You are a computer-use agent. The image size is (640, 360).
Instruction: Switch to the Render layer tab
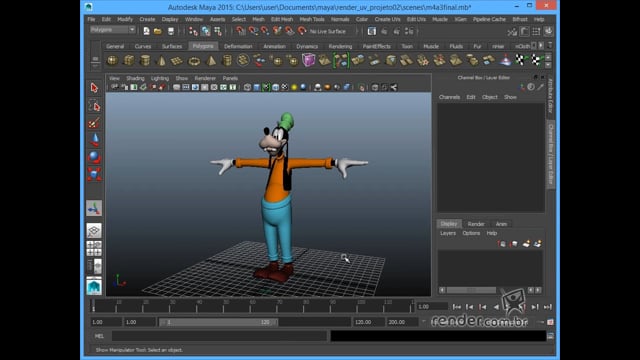click(476, 224)
